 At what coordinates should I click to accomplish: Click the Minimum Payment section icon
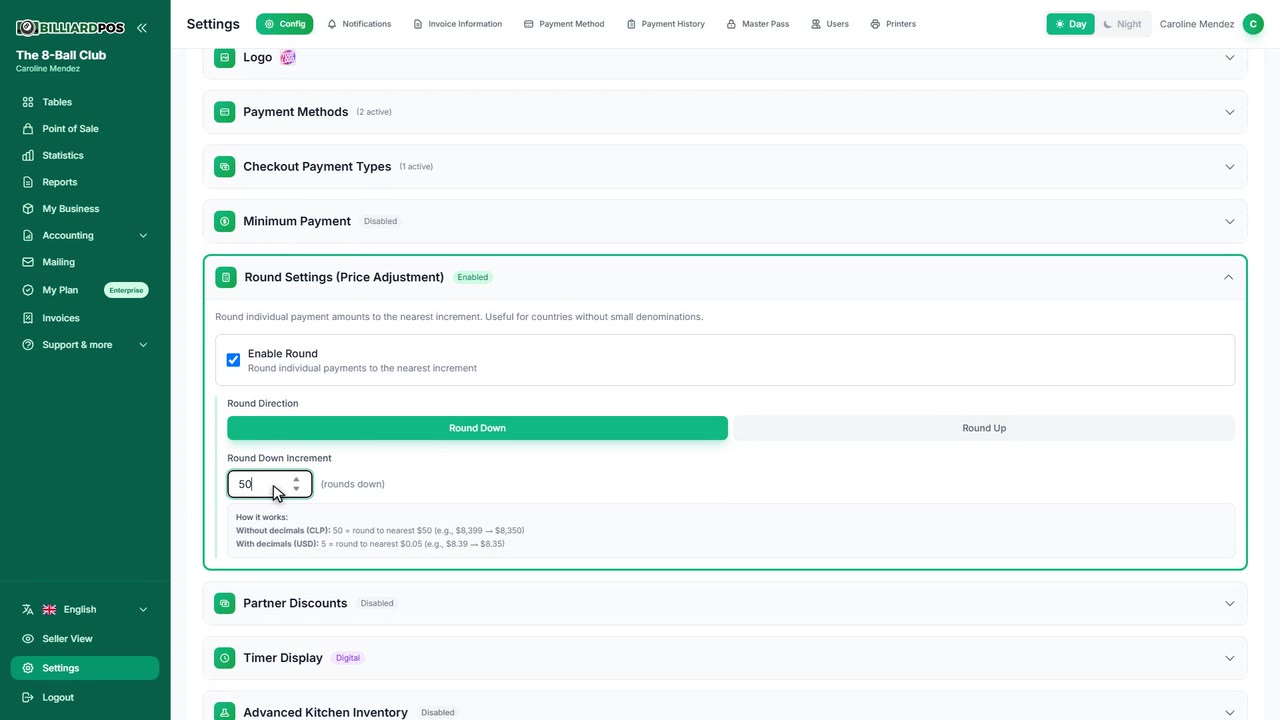click(225, 221)
